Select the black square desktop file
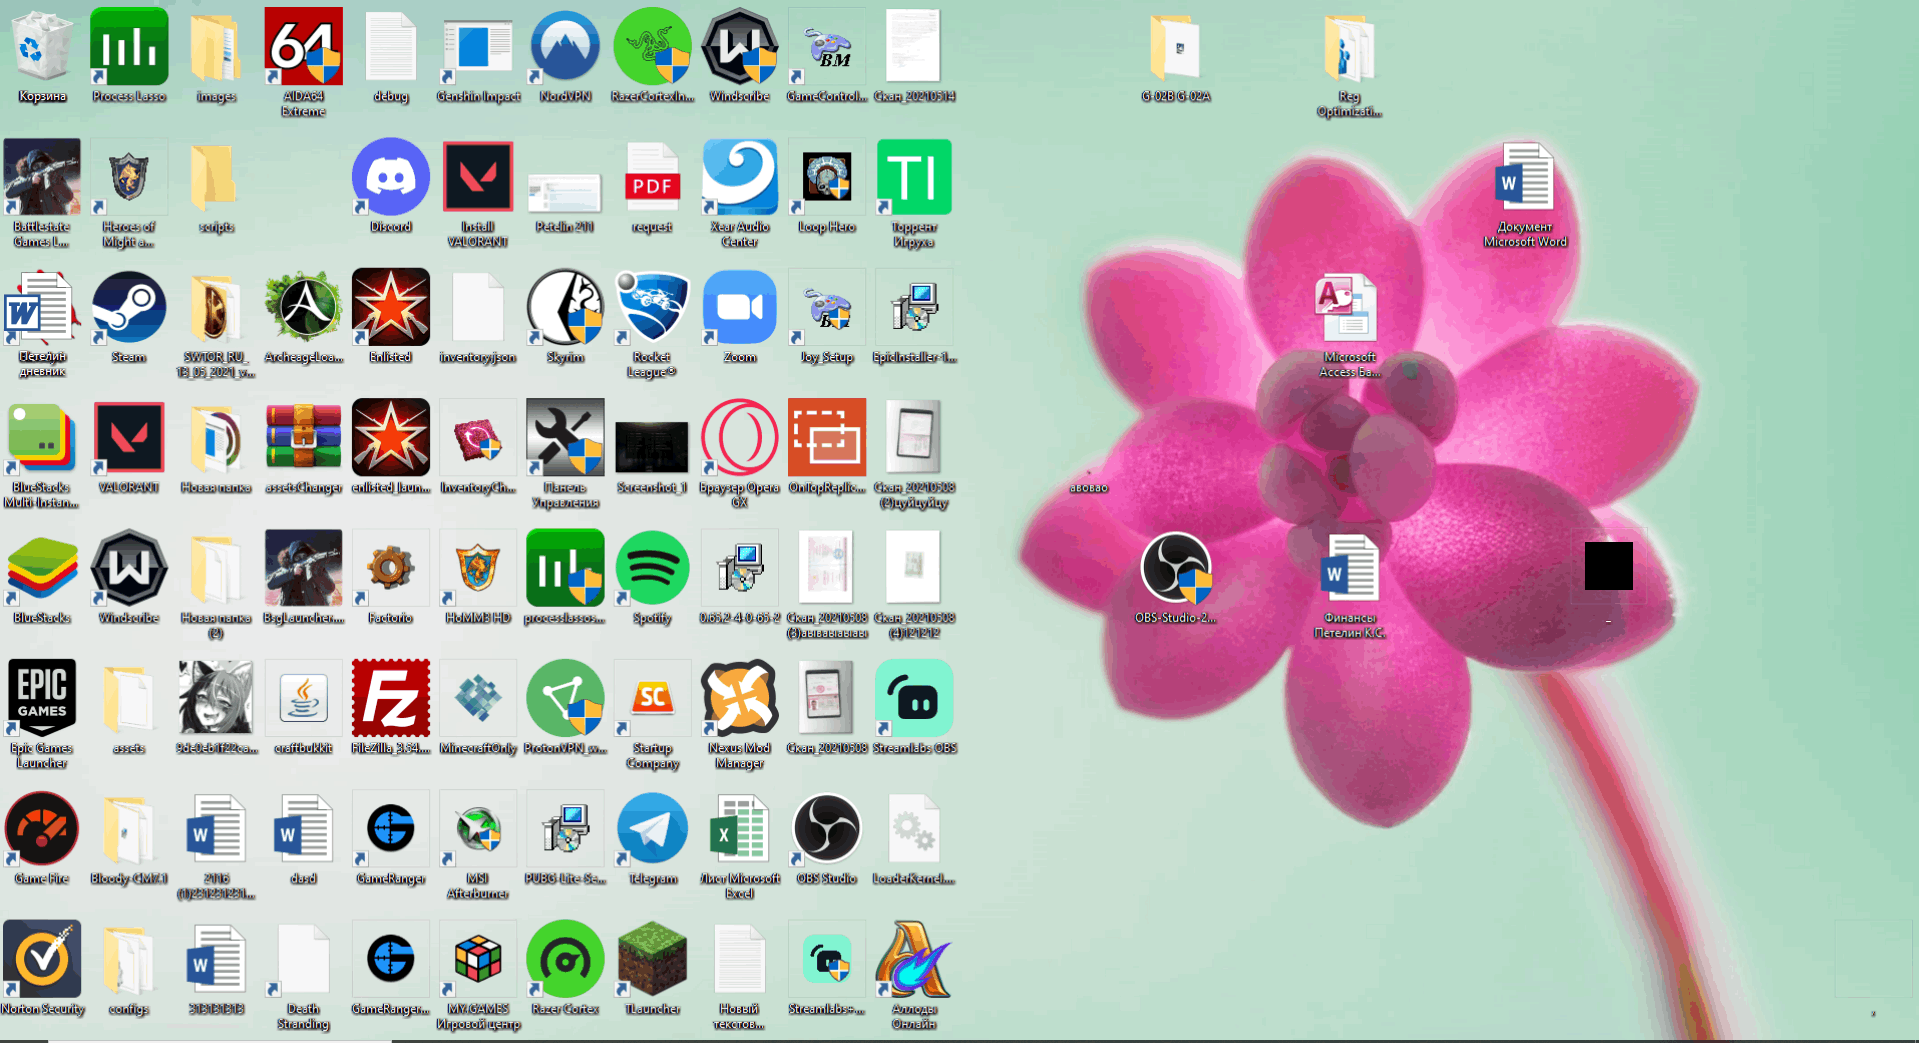Image resolution: width=1919 pixels, height=1043 pixels. point(1609,566)
